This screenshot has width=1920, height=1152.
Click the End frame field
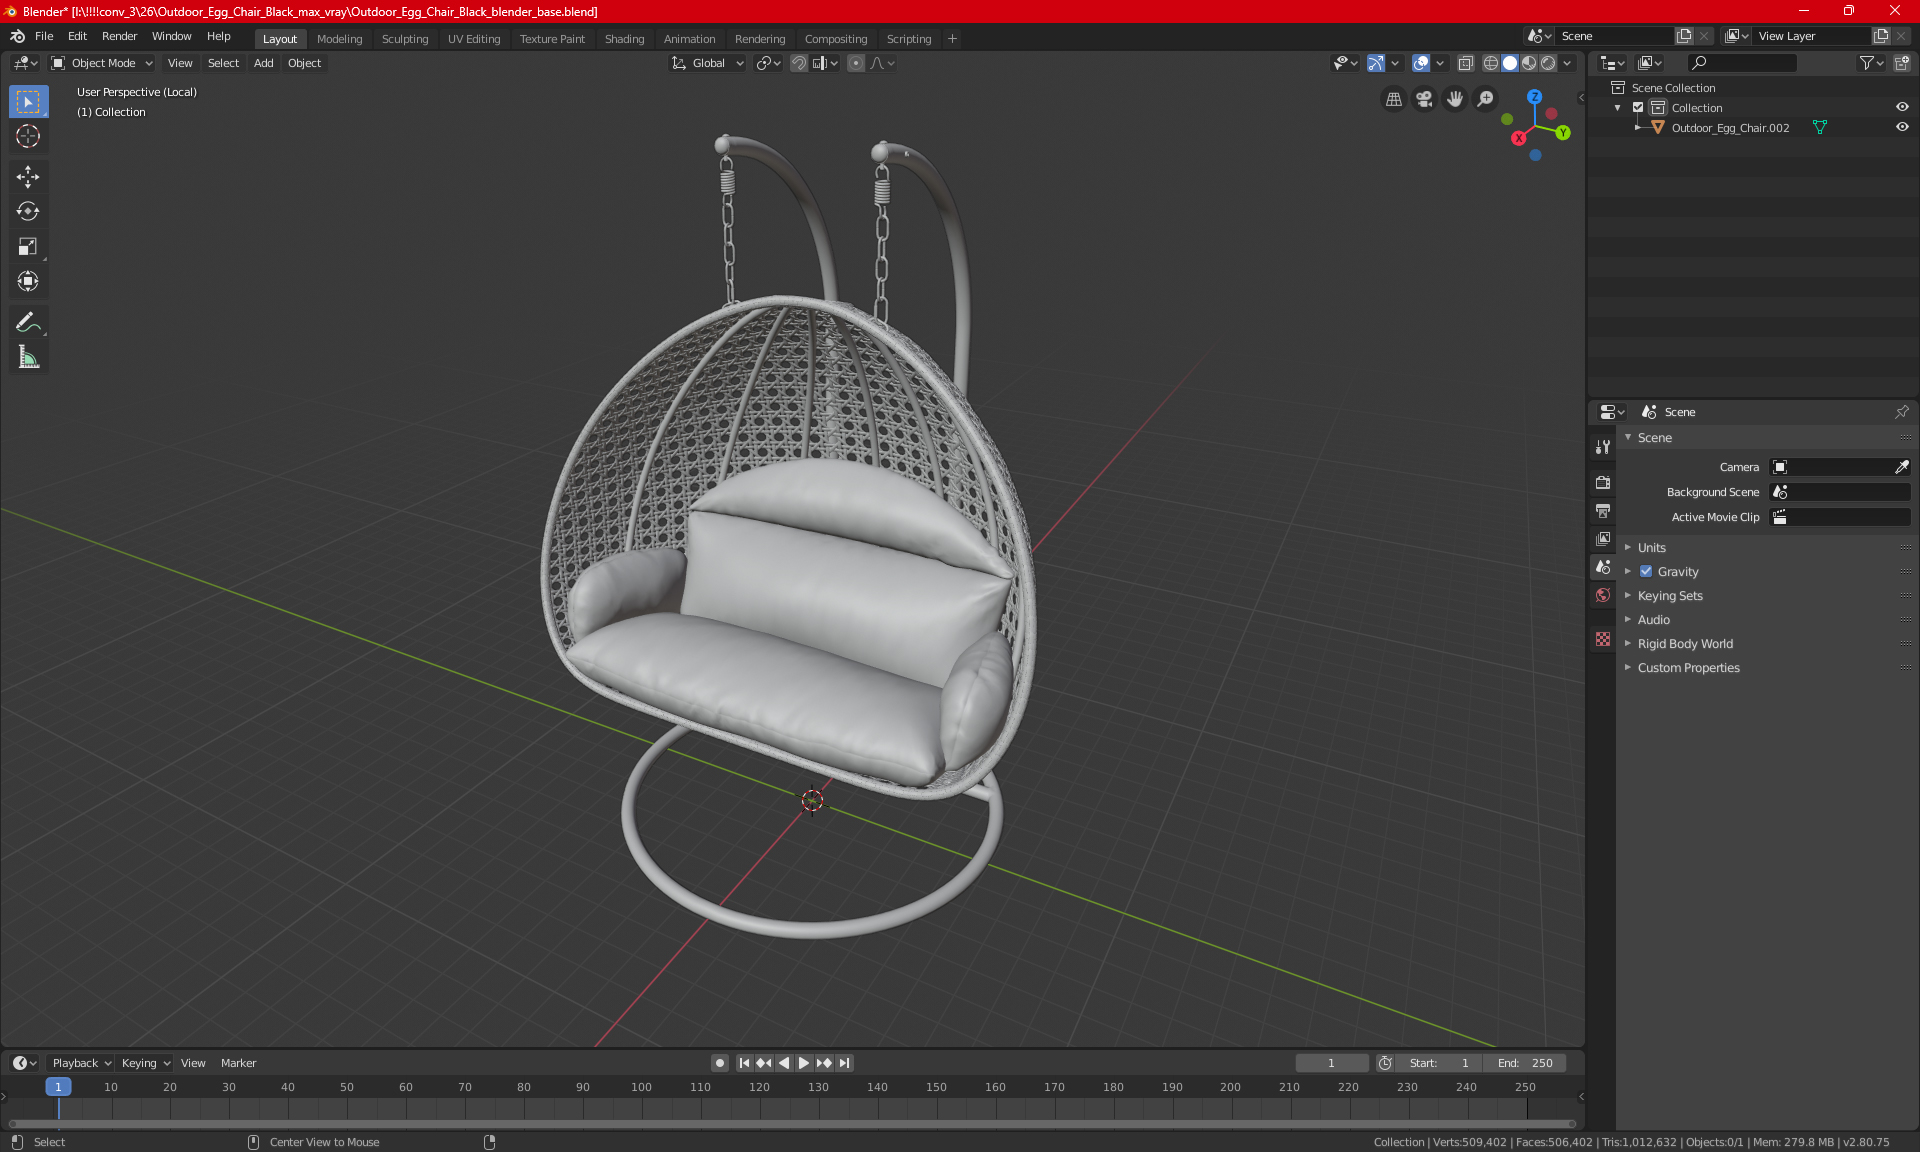[1525, 1063]
